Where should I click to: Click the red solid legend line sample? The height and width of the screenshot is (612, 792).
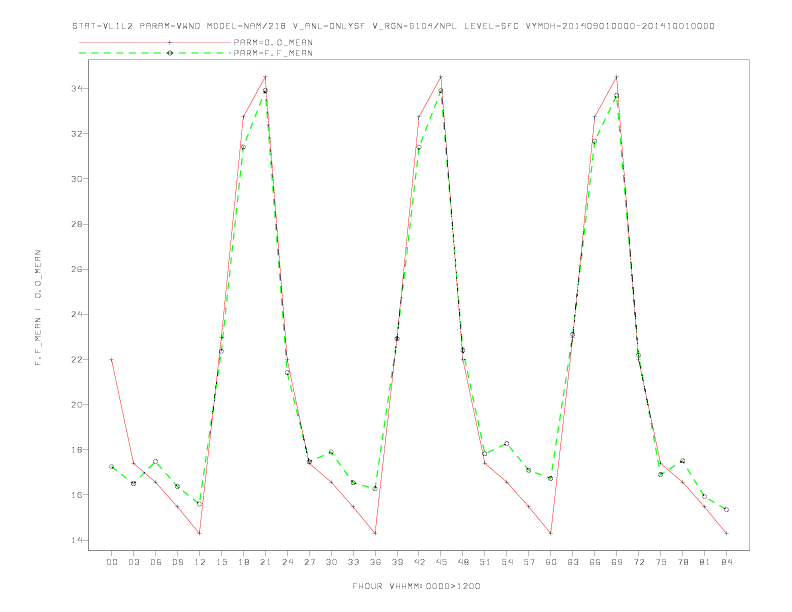point(155,42)
